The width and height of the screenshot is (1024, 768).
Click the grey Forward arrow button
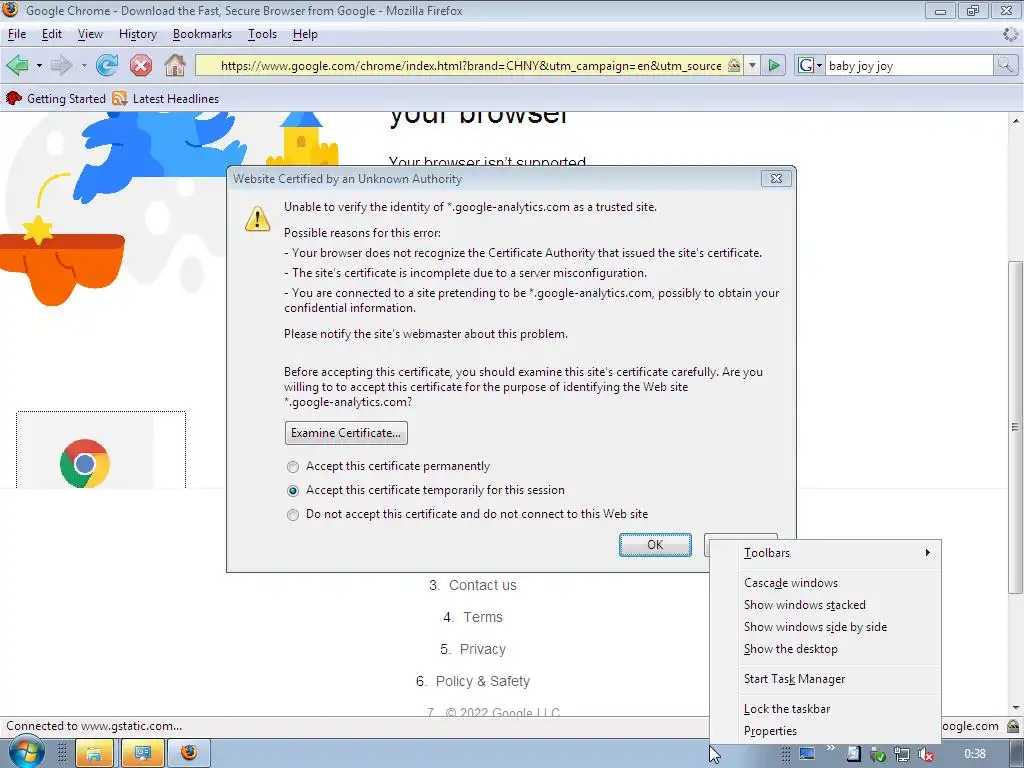point(61,65)
